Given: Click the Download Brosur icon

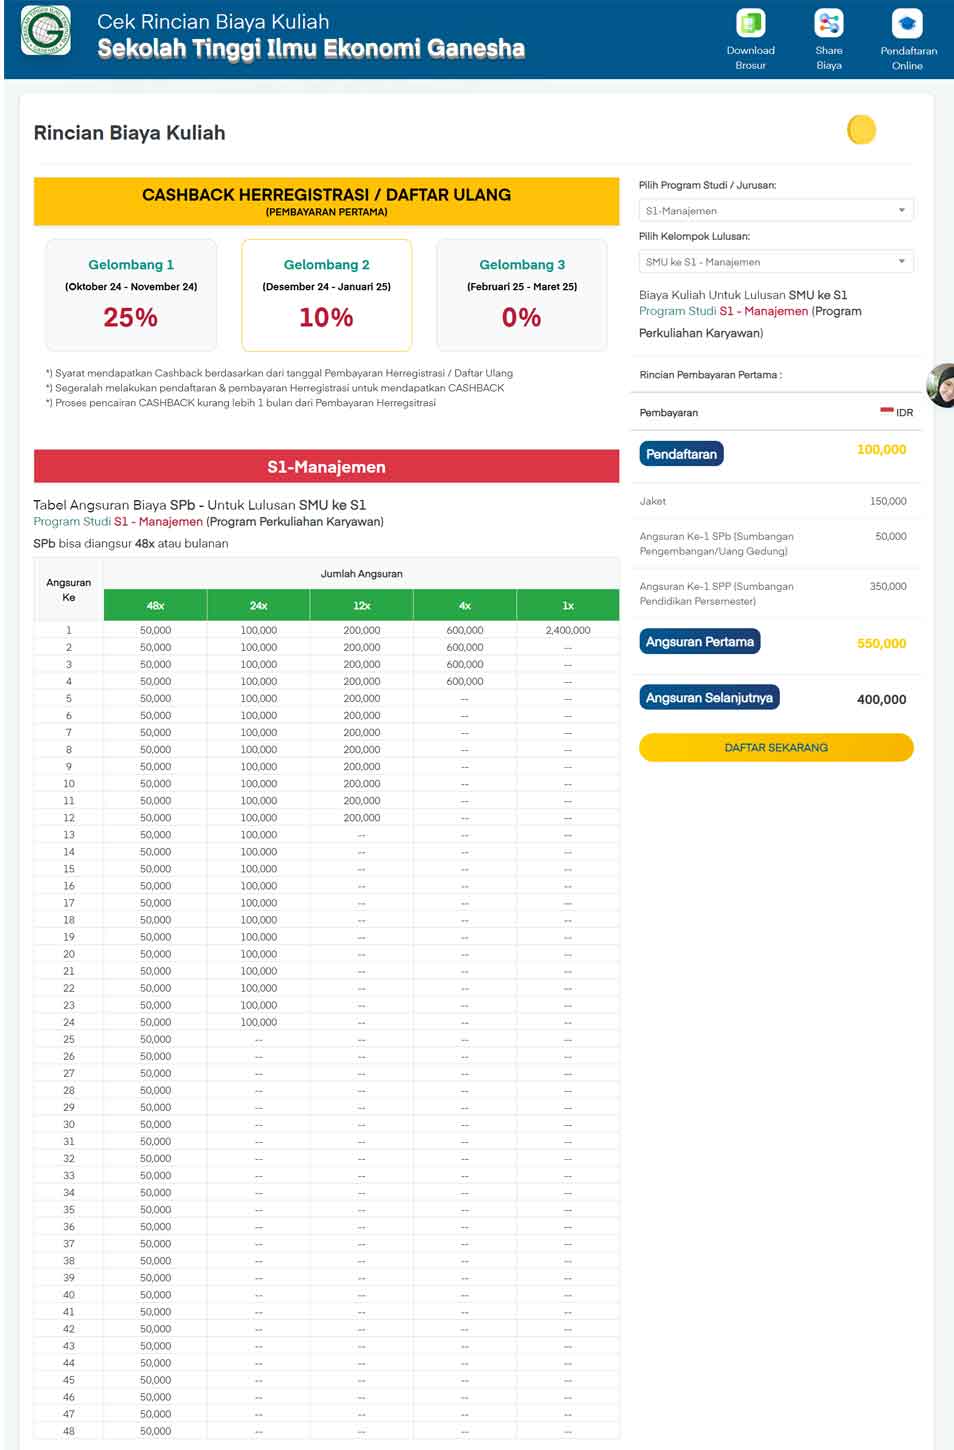Looking at the screenshot, I should pos(750,23).
